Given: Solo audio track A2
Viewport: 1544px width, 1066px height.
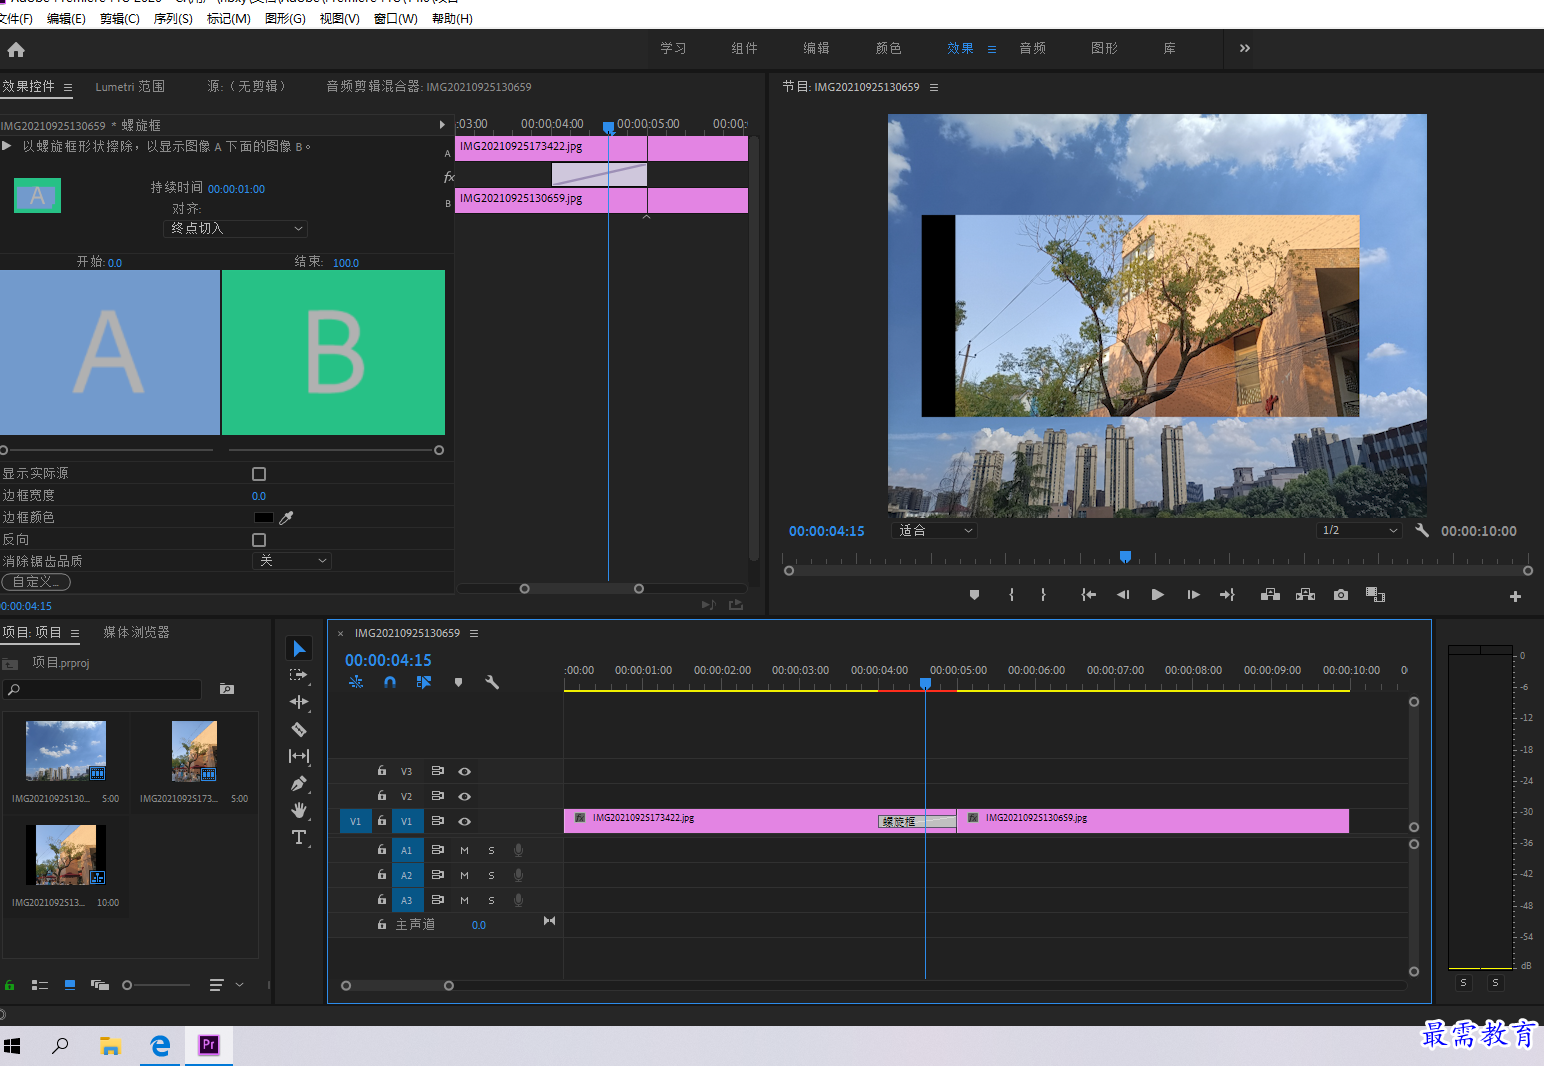Looking at the screenshot, I should pos(491,875).
